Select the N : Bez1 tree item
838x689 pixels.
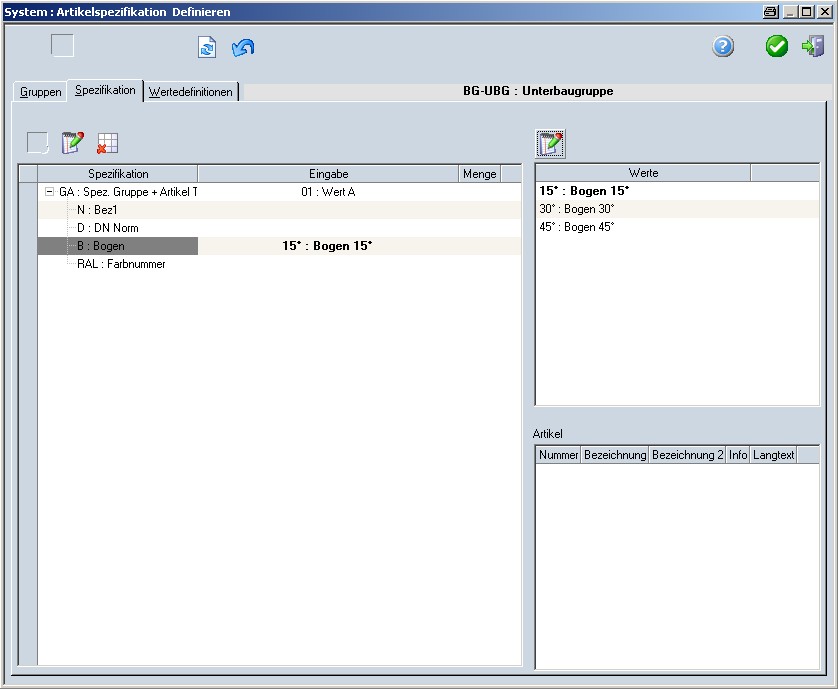97,210
